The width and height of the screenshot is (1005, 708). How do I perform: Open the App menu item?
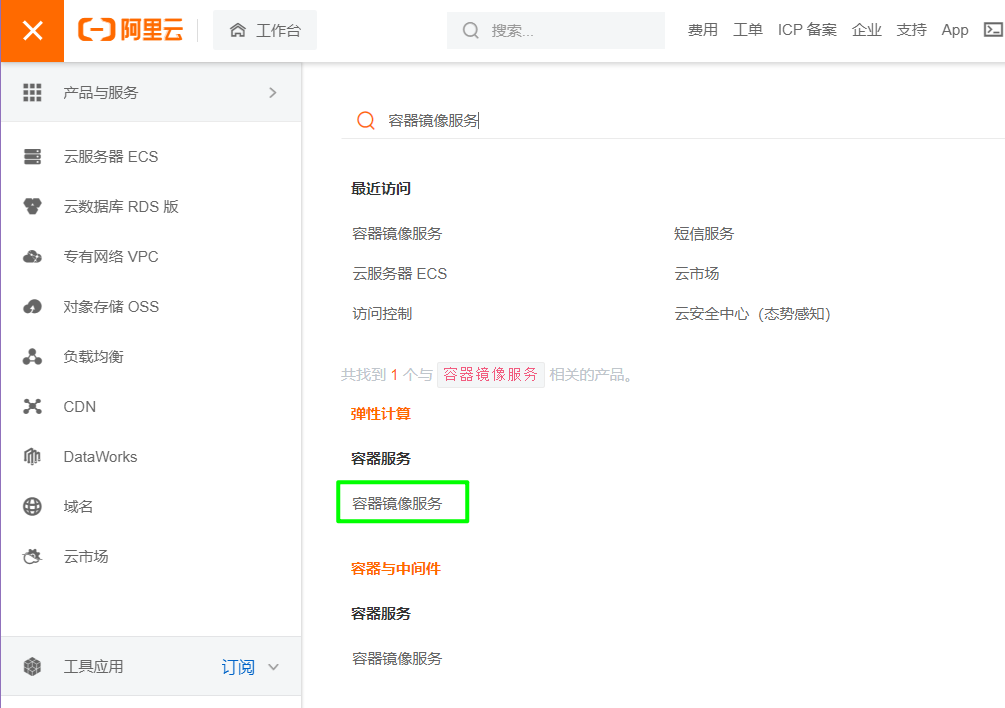(x=954, y=30)
